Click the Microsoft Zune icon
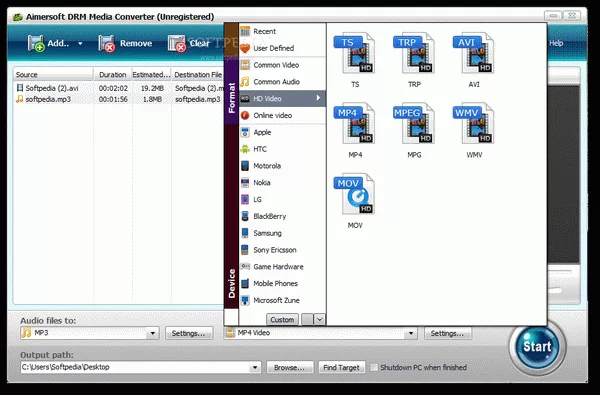600x395 pixels. (x=245, y=300)
